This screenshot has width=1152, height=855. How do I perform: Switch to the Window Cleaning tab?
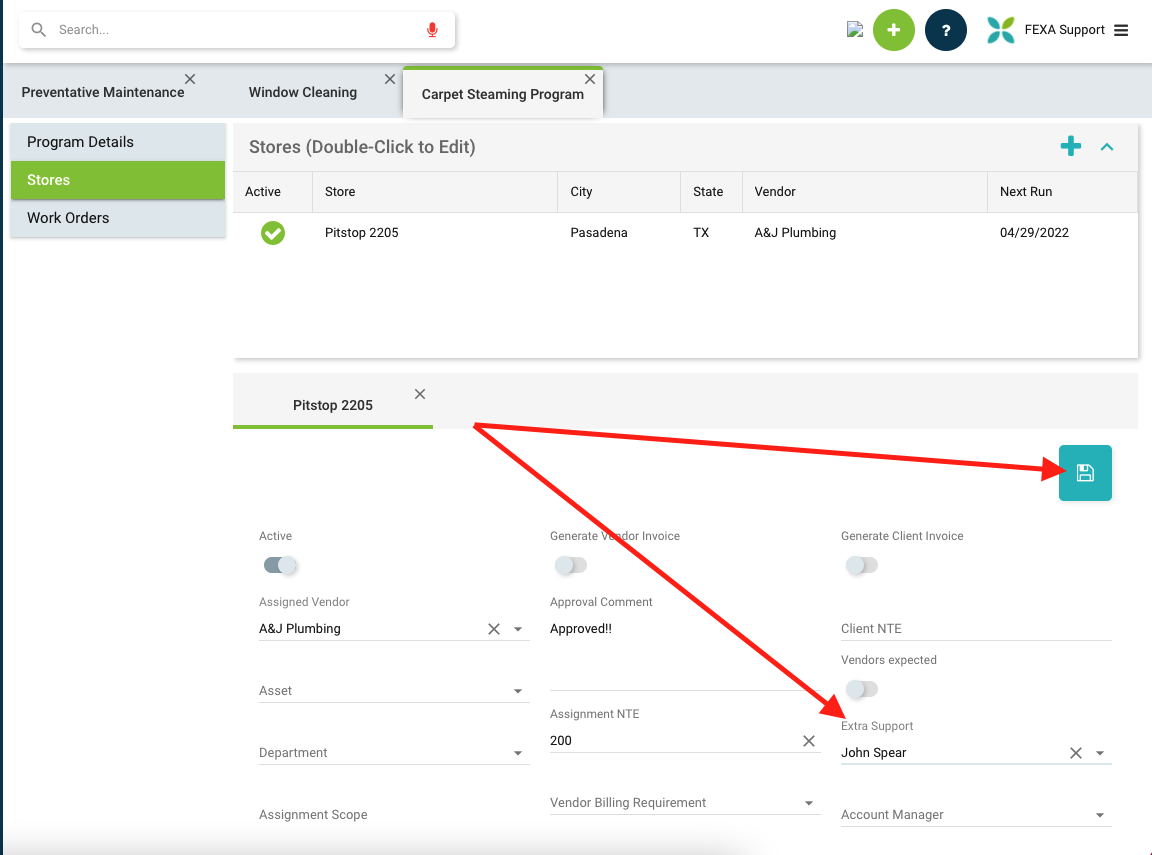(302, 92)
